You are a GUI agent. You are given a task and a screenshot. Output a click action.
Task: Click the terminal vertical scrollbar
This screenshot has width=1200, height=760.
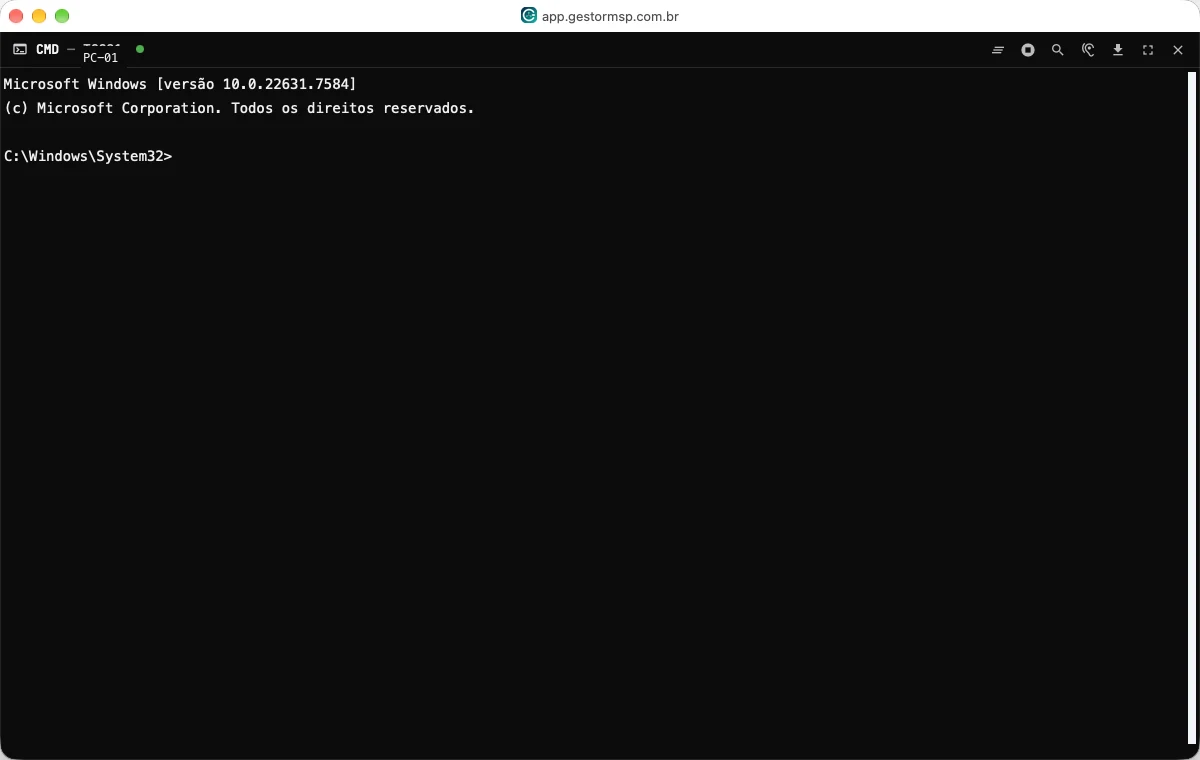(x=1192, y=408)
